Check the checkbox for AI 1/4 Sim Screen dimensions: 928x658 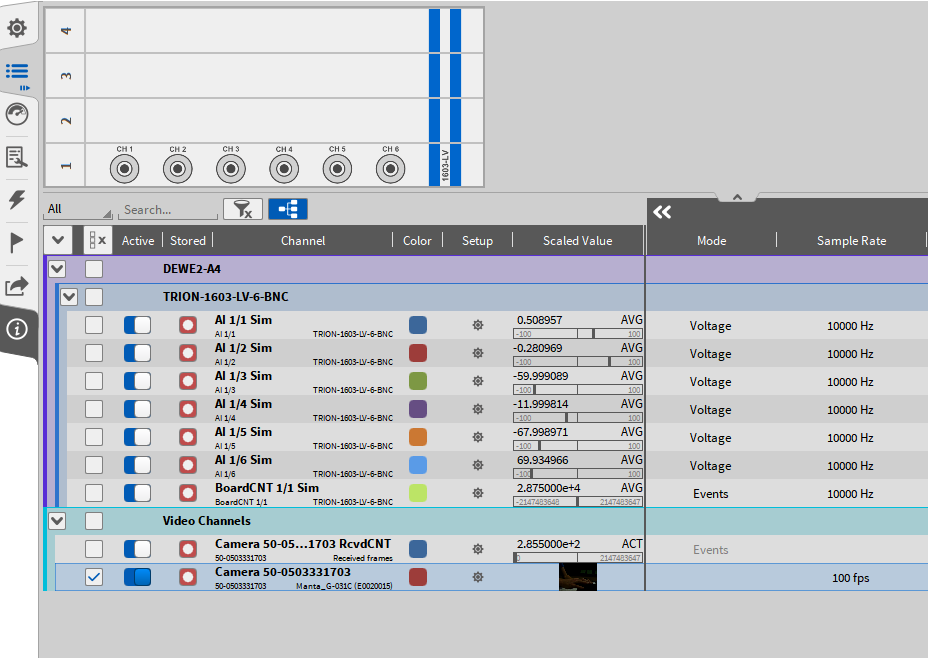[93, 409]
